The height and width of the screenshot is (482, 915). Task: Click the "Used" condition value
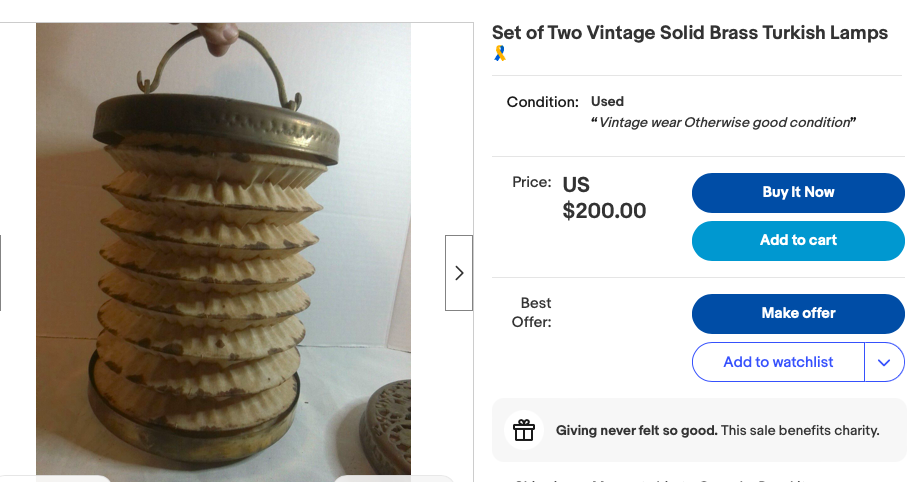tap(607, 101)
